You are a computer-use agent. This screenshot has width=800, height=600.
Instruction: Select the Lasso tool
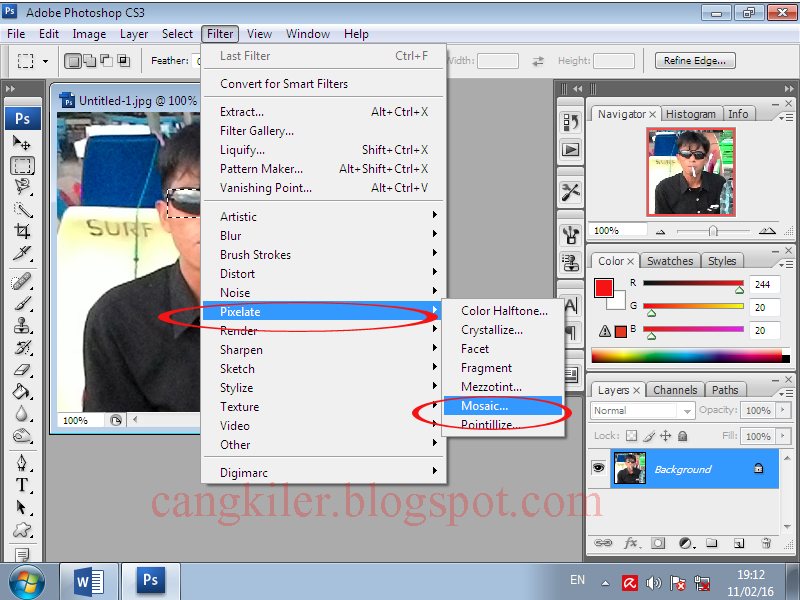click(22, 187)
